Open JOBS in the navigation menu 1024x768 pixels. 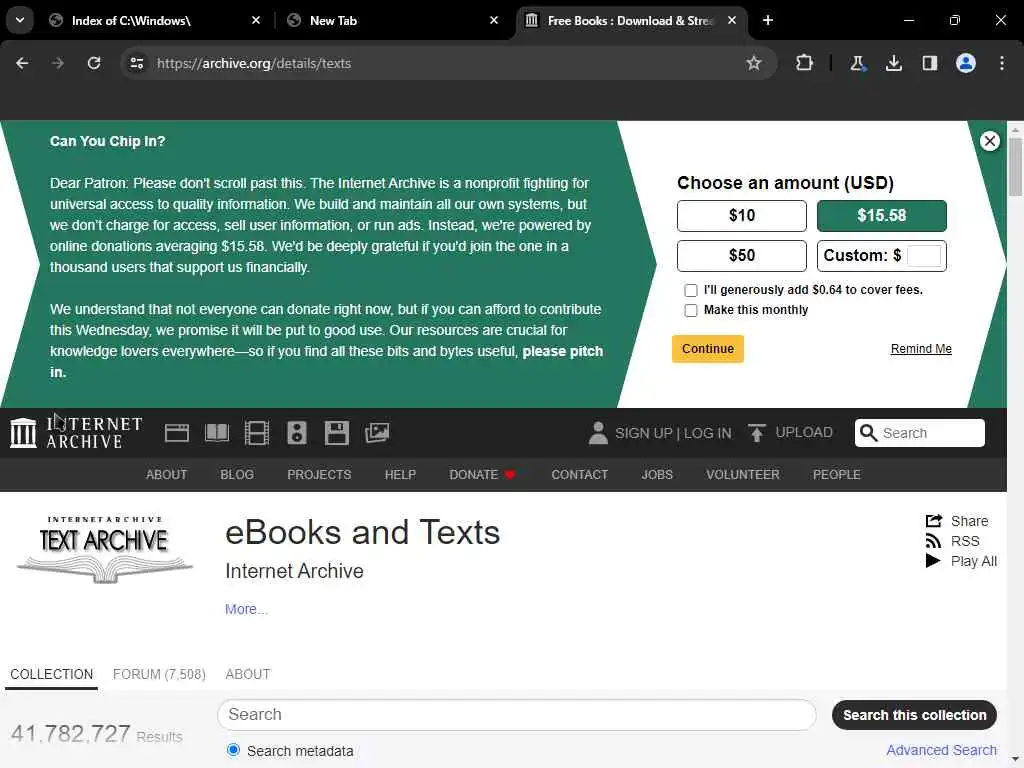point(656,475)
